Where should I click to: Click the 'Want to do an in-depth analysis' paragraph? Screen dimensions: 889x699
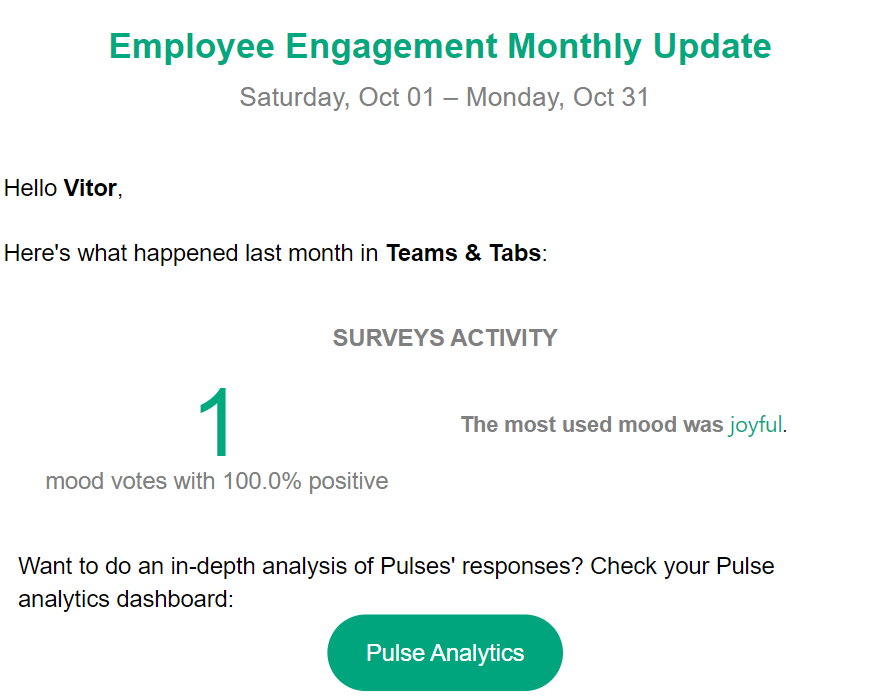(396, 582)
